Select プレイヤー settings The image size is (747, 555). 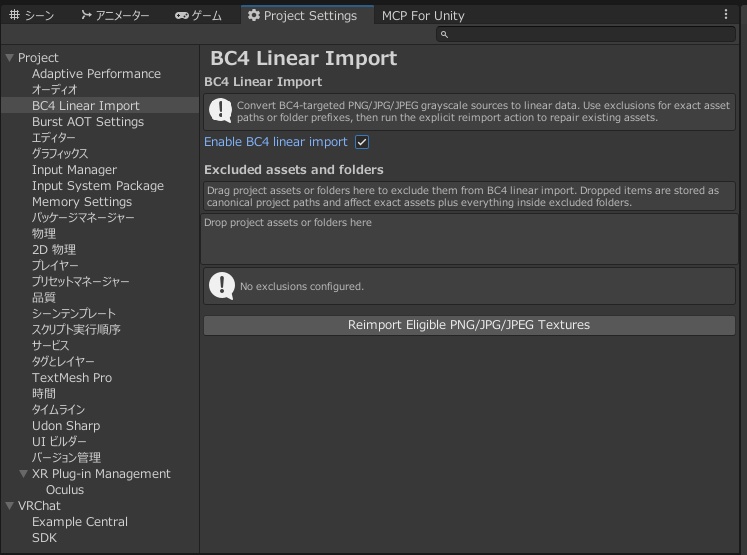pyautogui.click(x=55, y=266)
